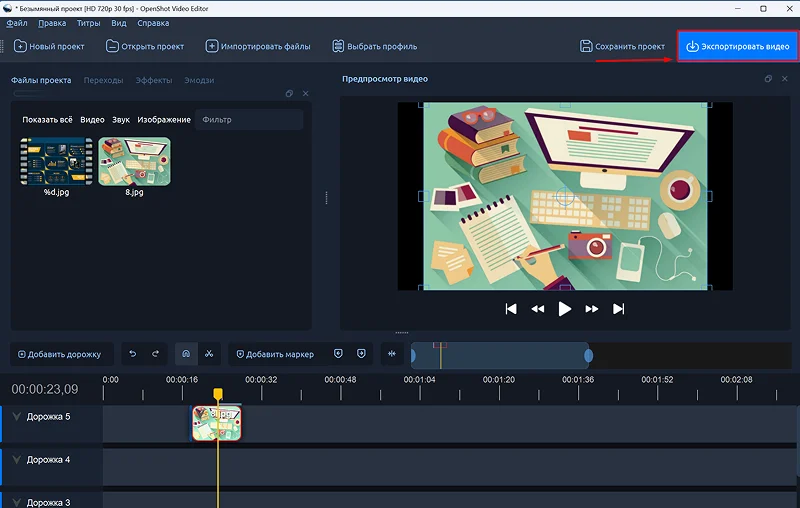This screenshot has height=508, width=800.
Task: Click the redo arrow in timeline toolbar
Action: coord(156,354)
